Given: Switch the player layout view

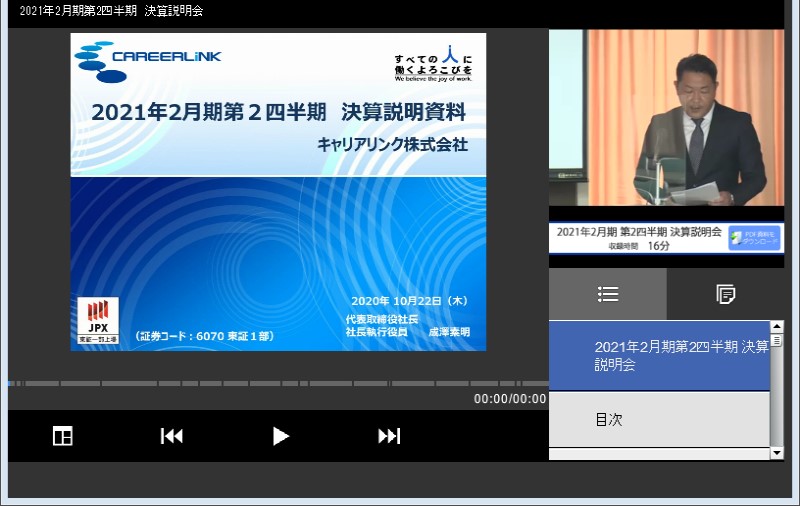Looking at the screenshot, I should point(63,436).
